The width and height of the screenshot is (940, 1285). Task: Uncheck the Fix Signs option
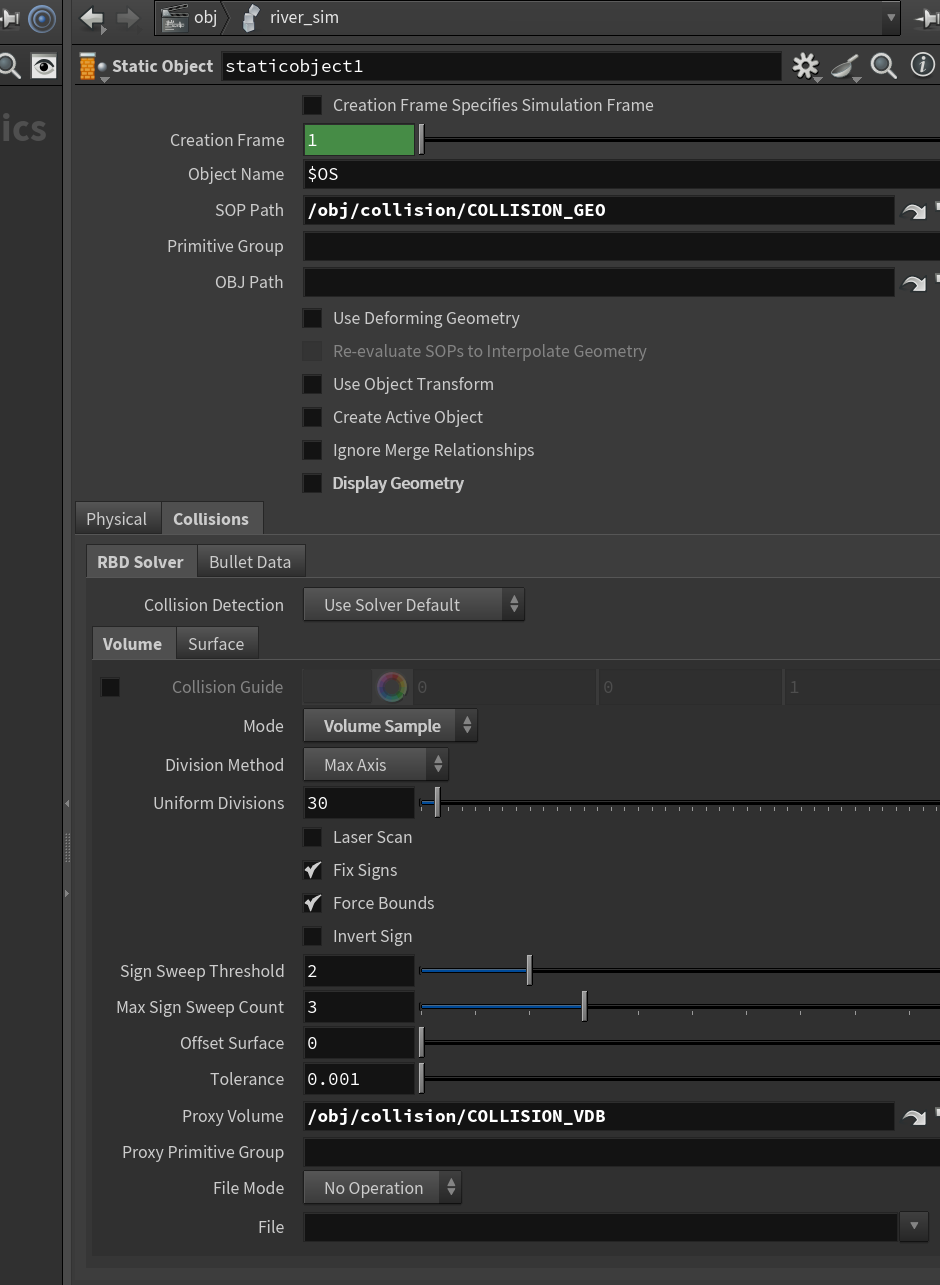click(313, 870)
